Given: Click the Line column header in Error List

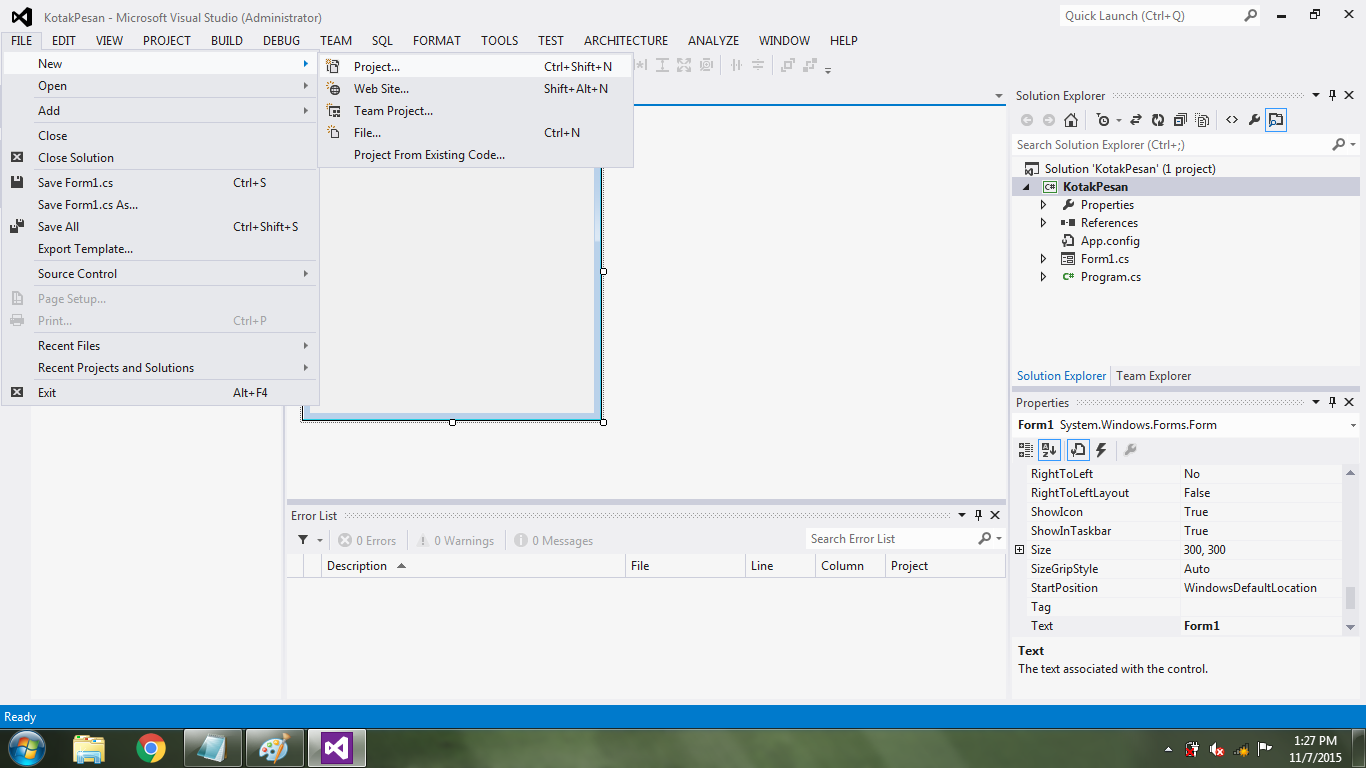Looking at the screenshot, I should [x=780, y=566].
